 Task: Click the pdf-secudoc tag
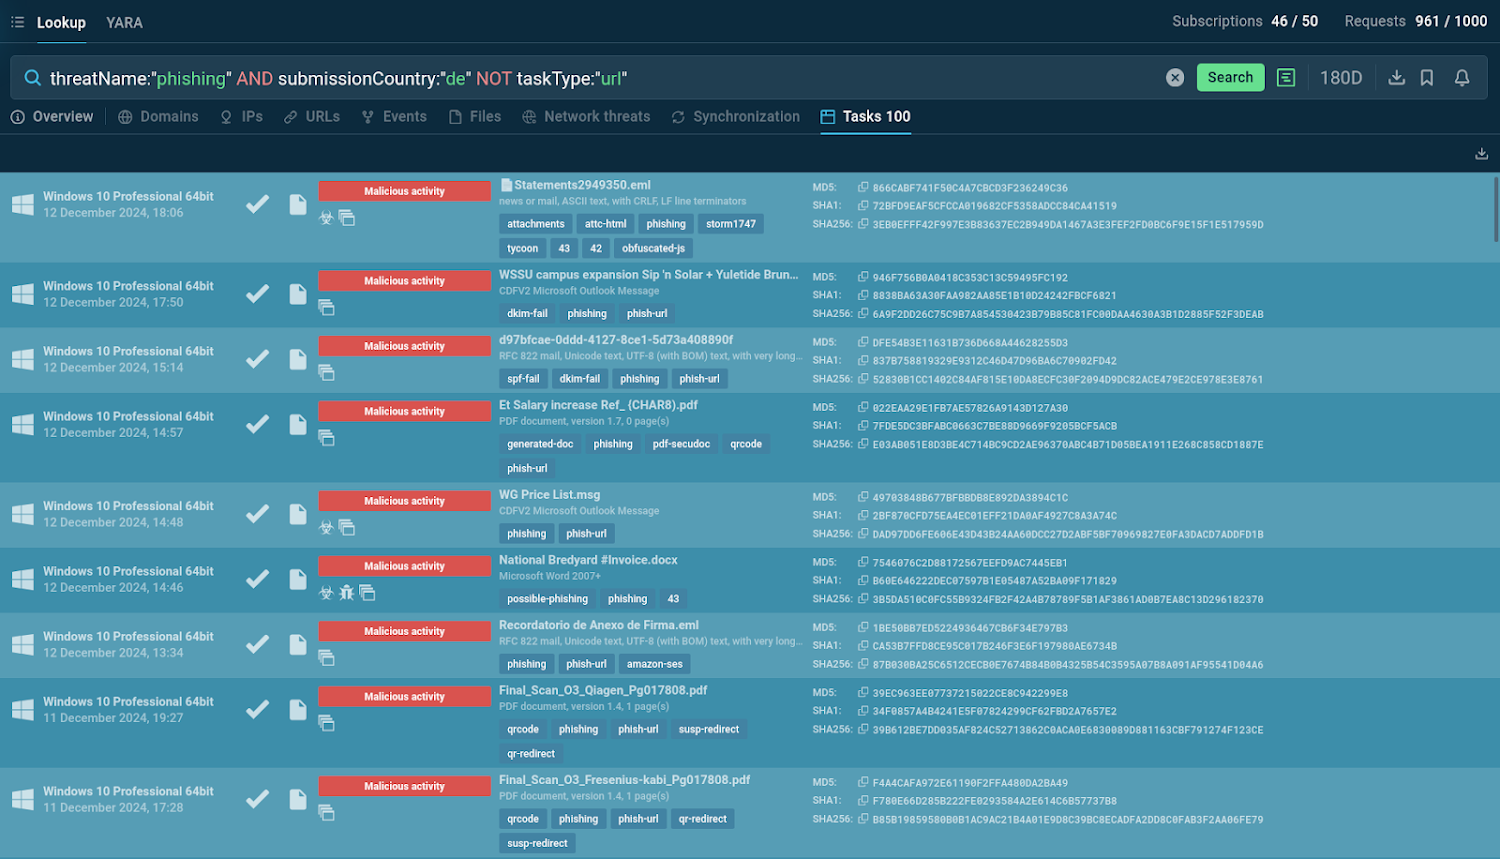point(681,444)
